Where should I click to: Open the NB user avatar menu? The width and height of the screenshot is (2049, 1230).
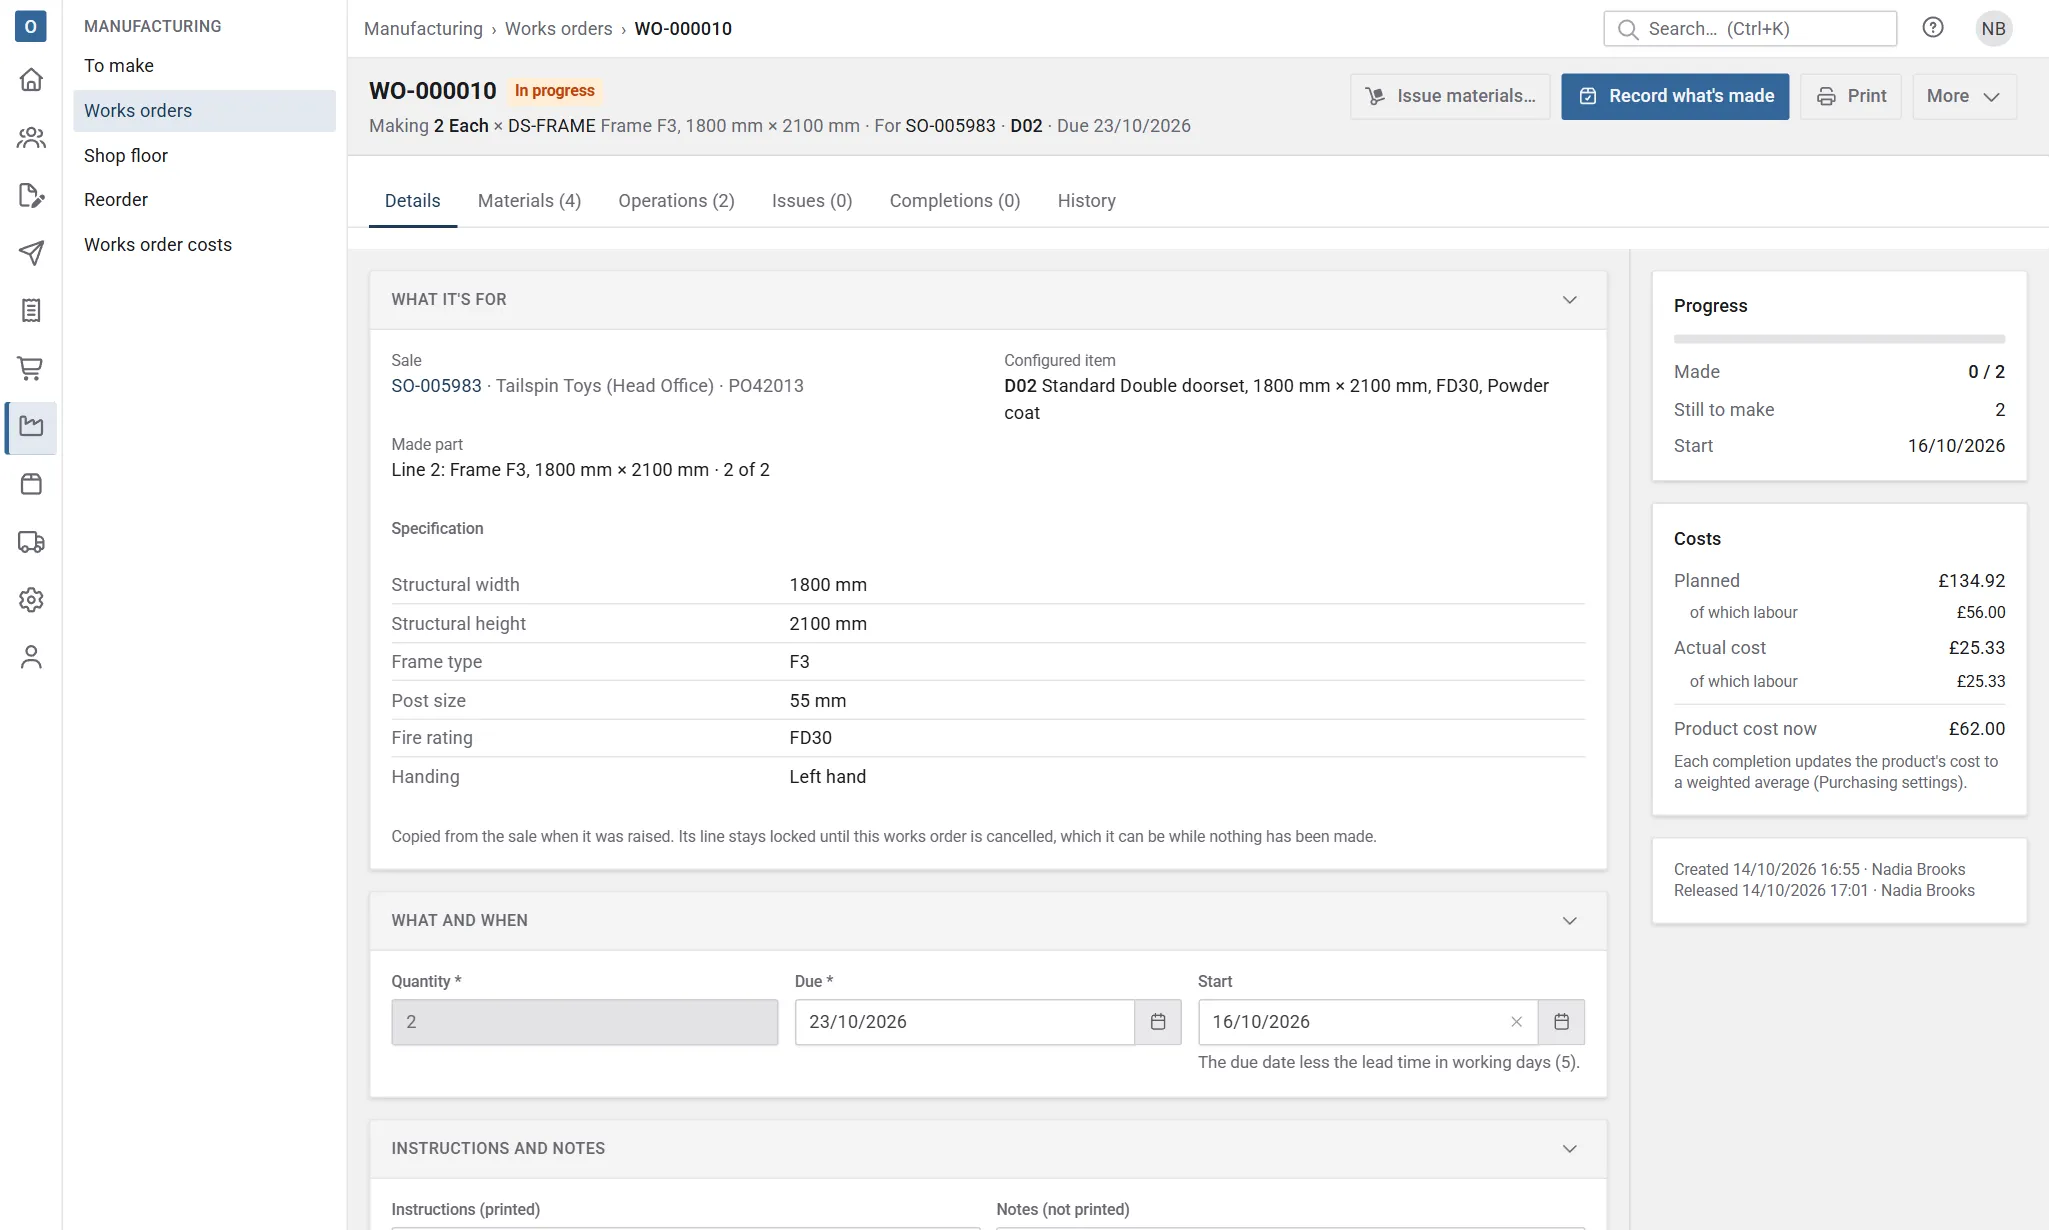(1993, 28)
